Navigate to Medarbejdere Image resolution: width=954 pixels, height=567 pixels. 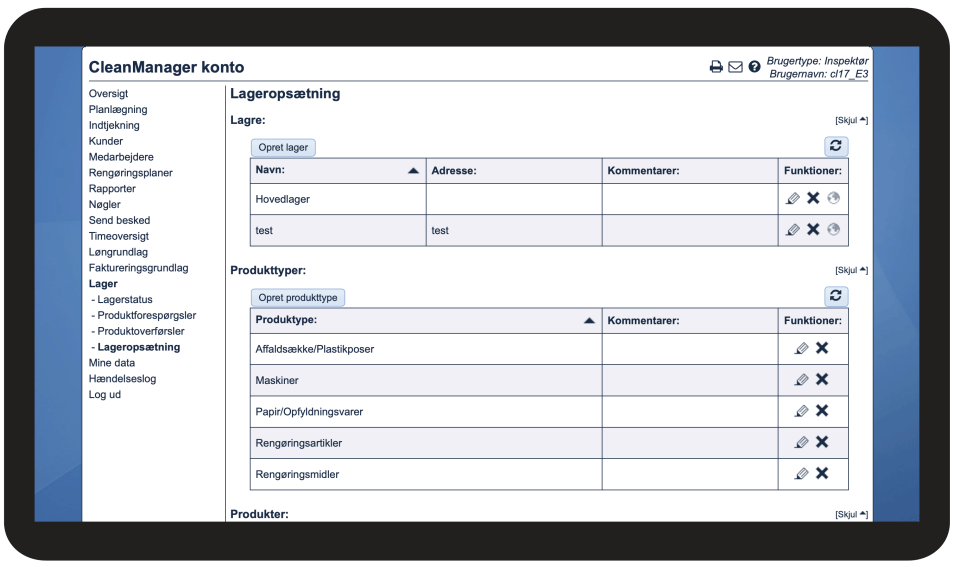pyautogui.click(x=121, y=157)
